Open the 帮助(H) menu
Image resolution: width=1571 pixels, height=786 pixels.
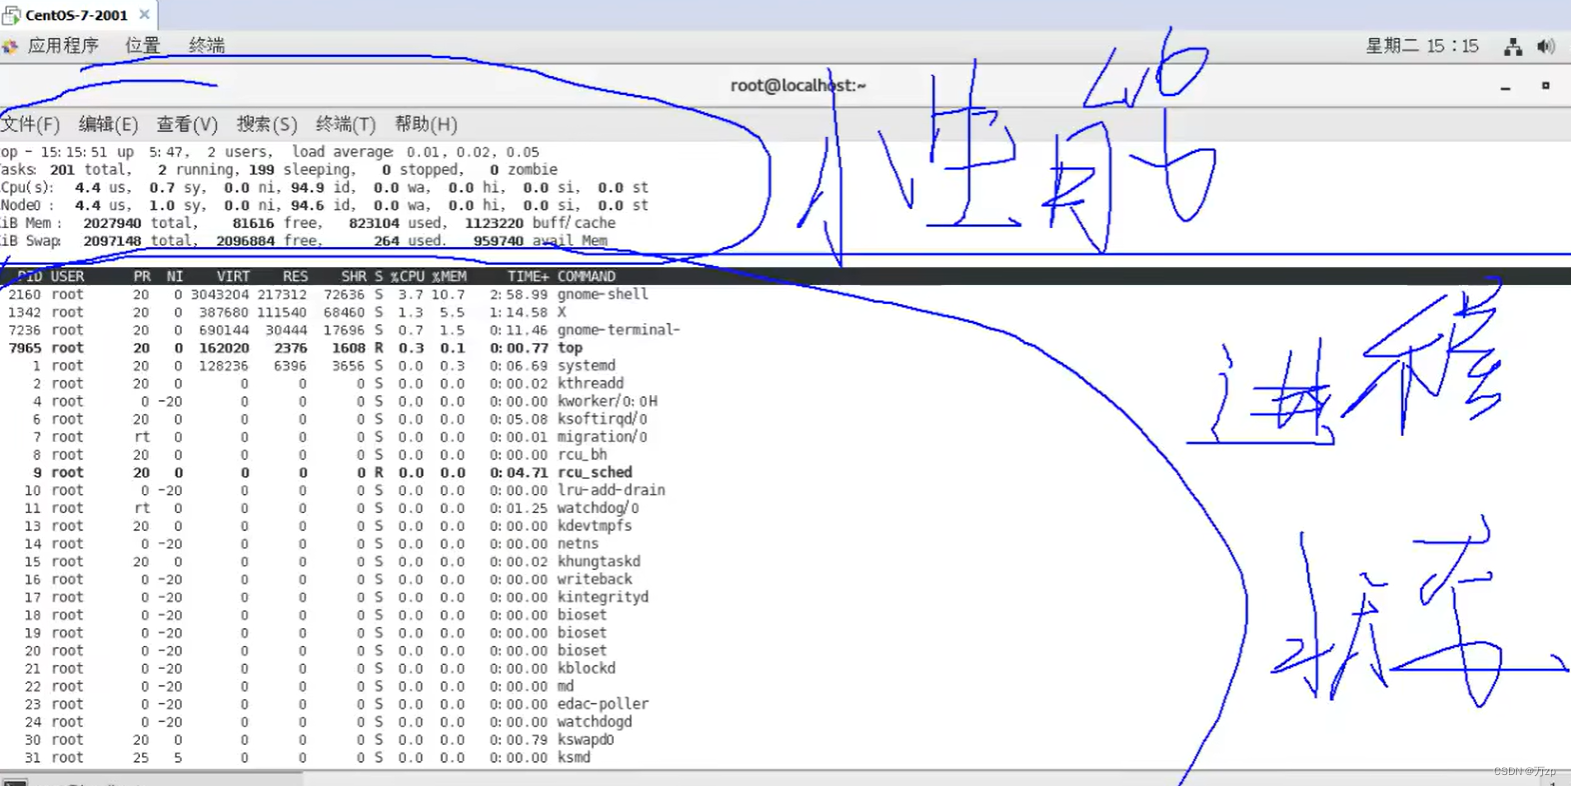[426, 124]
